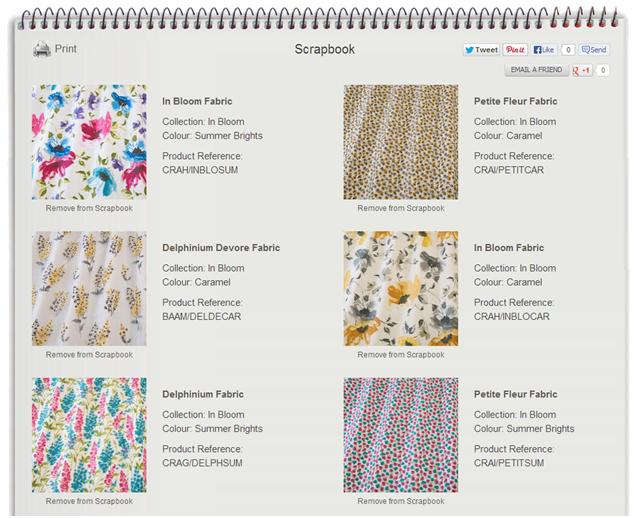Share the page with the Tweet button
This screenshot has height=518, width=637.
[x=481, y=50]
